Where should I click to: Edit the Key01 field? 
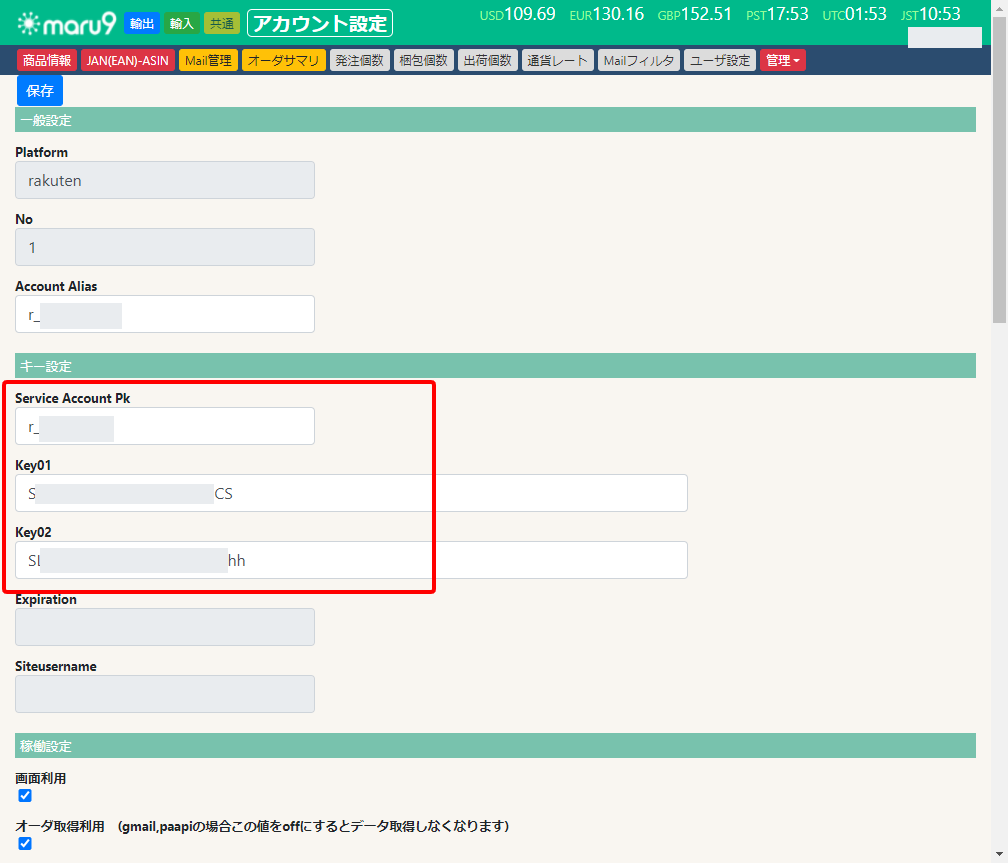pyautogui.click(x=351, y=493)
